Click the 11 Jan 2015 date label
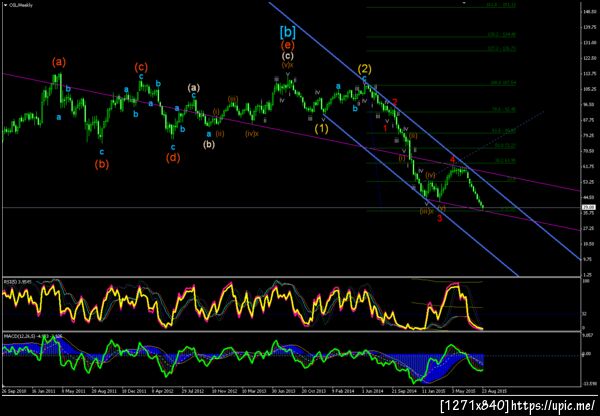Image resolution: width=600 pixels, height=416 pixels. point(433,392)
